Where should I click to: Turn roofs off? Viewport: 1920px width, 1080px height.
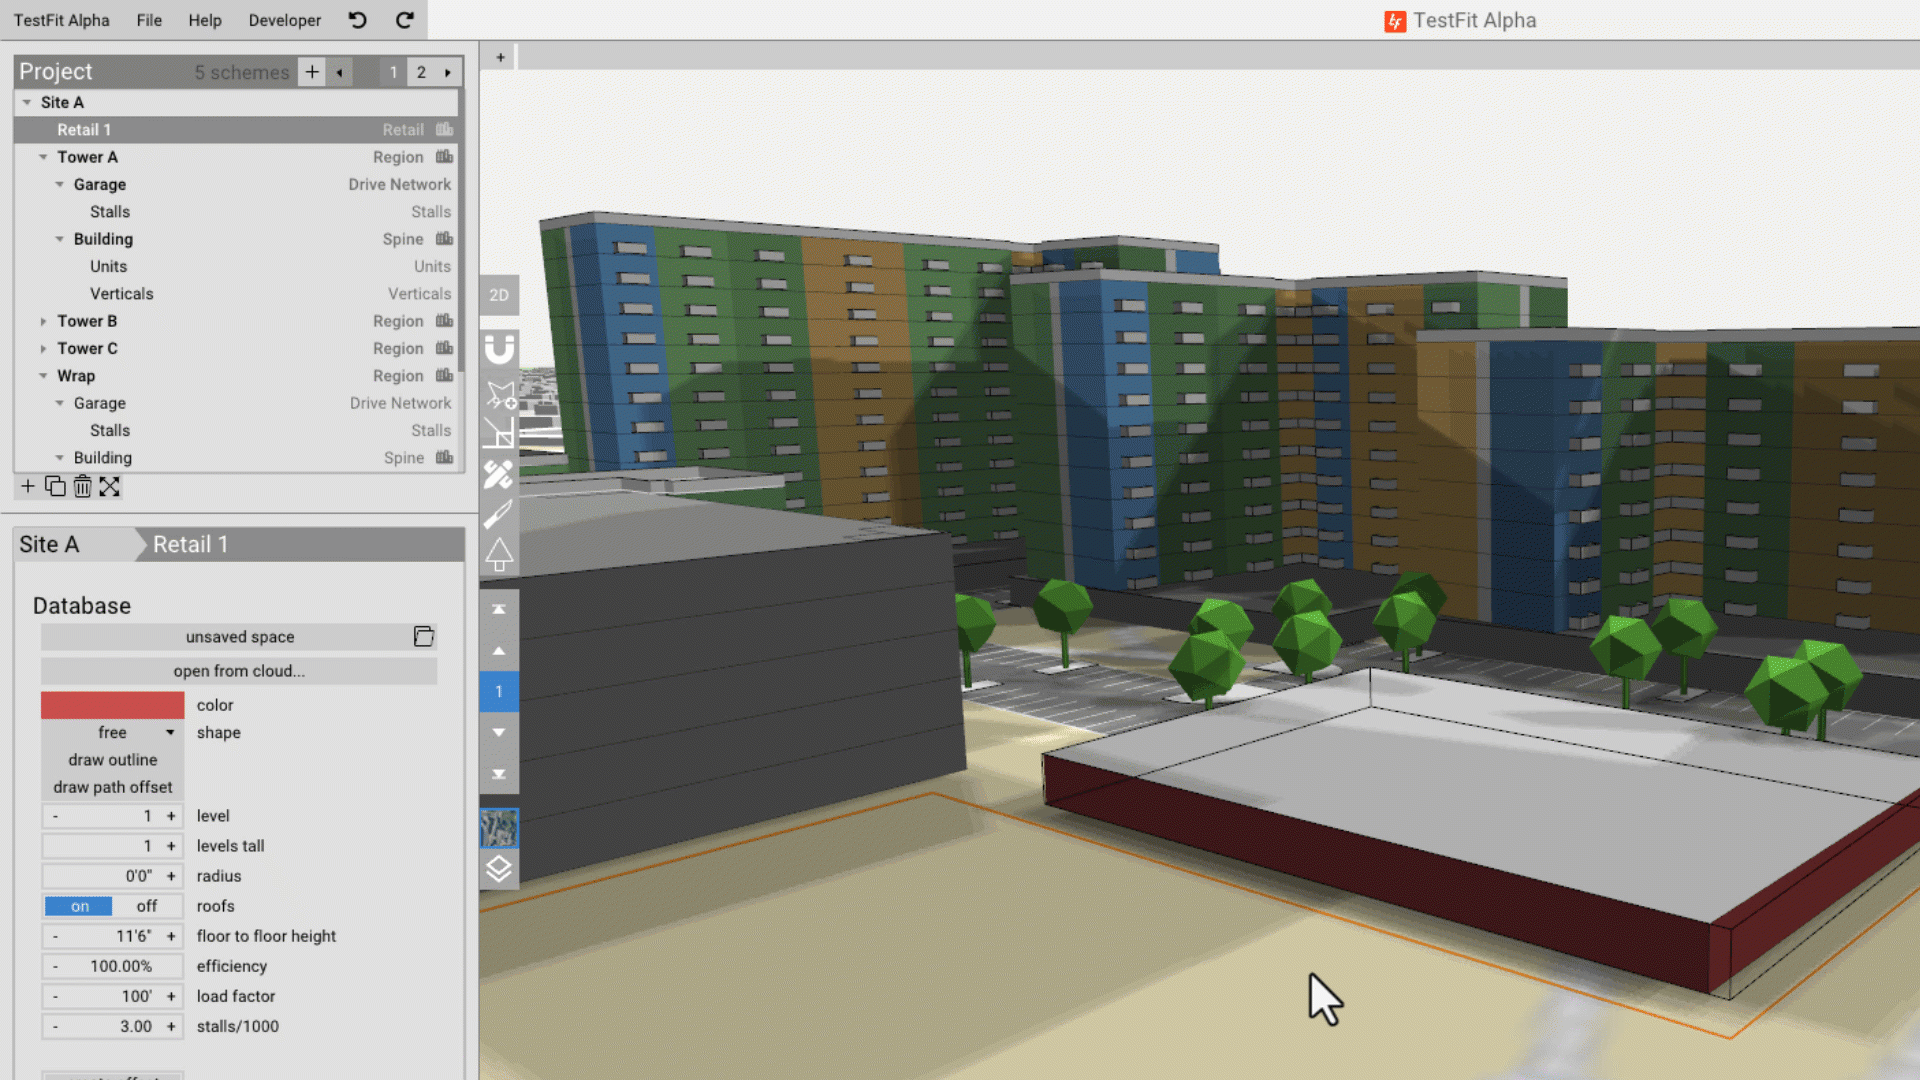[x=147, y=906]
